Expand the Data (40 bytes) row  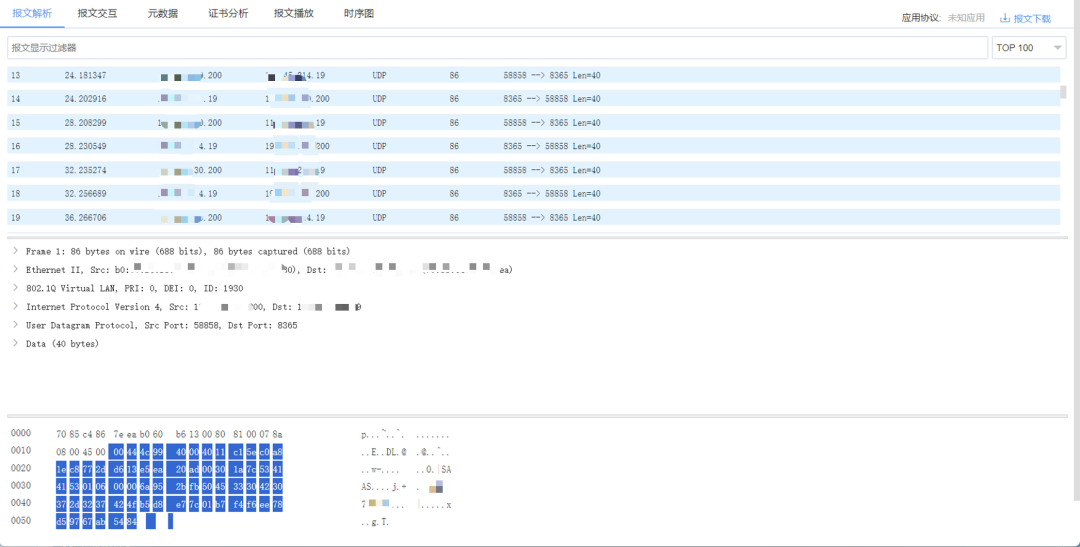tap(15, 343)
